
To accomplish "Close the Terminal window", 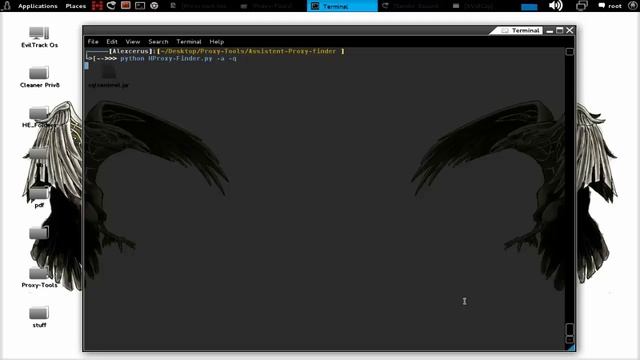I will pyautogui.click(x=570, y=31).
